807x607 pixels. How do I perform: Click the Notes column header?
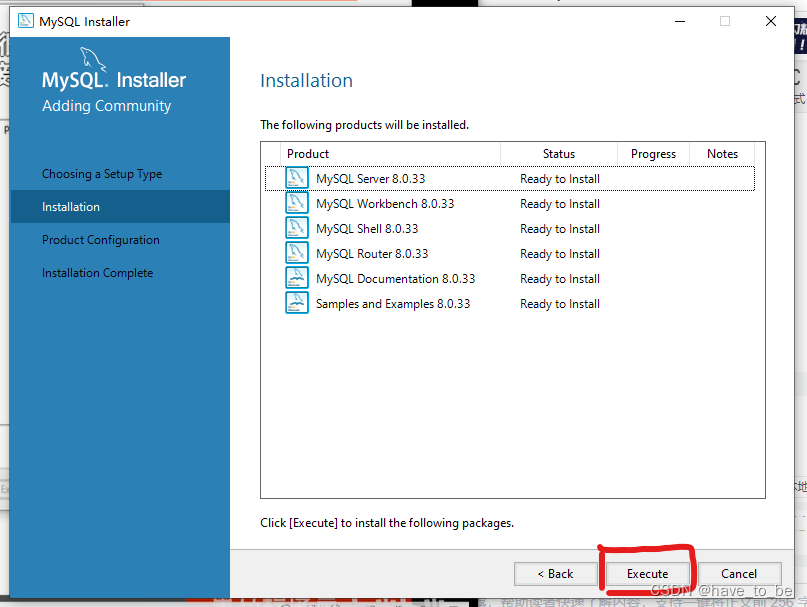coord(722,154)
